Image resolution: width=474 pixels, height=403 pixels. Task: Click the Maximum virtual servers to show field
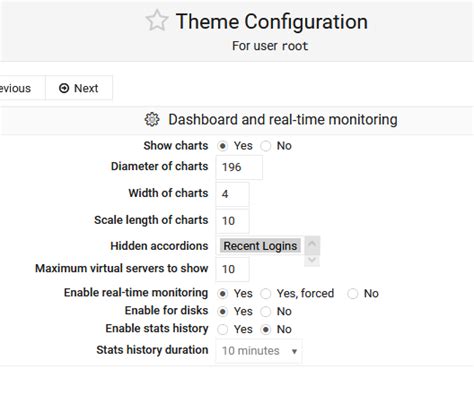coord(232,269)
